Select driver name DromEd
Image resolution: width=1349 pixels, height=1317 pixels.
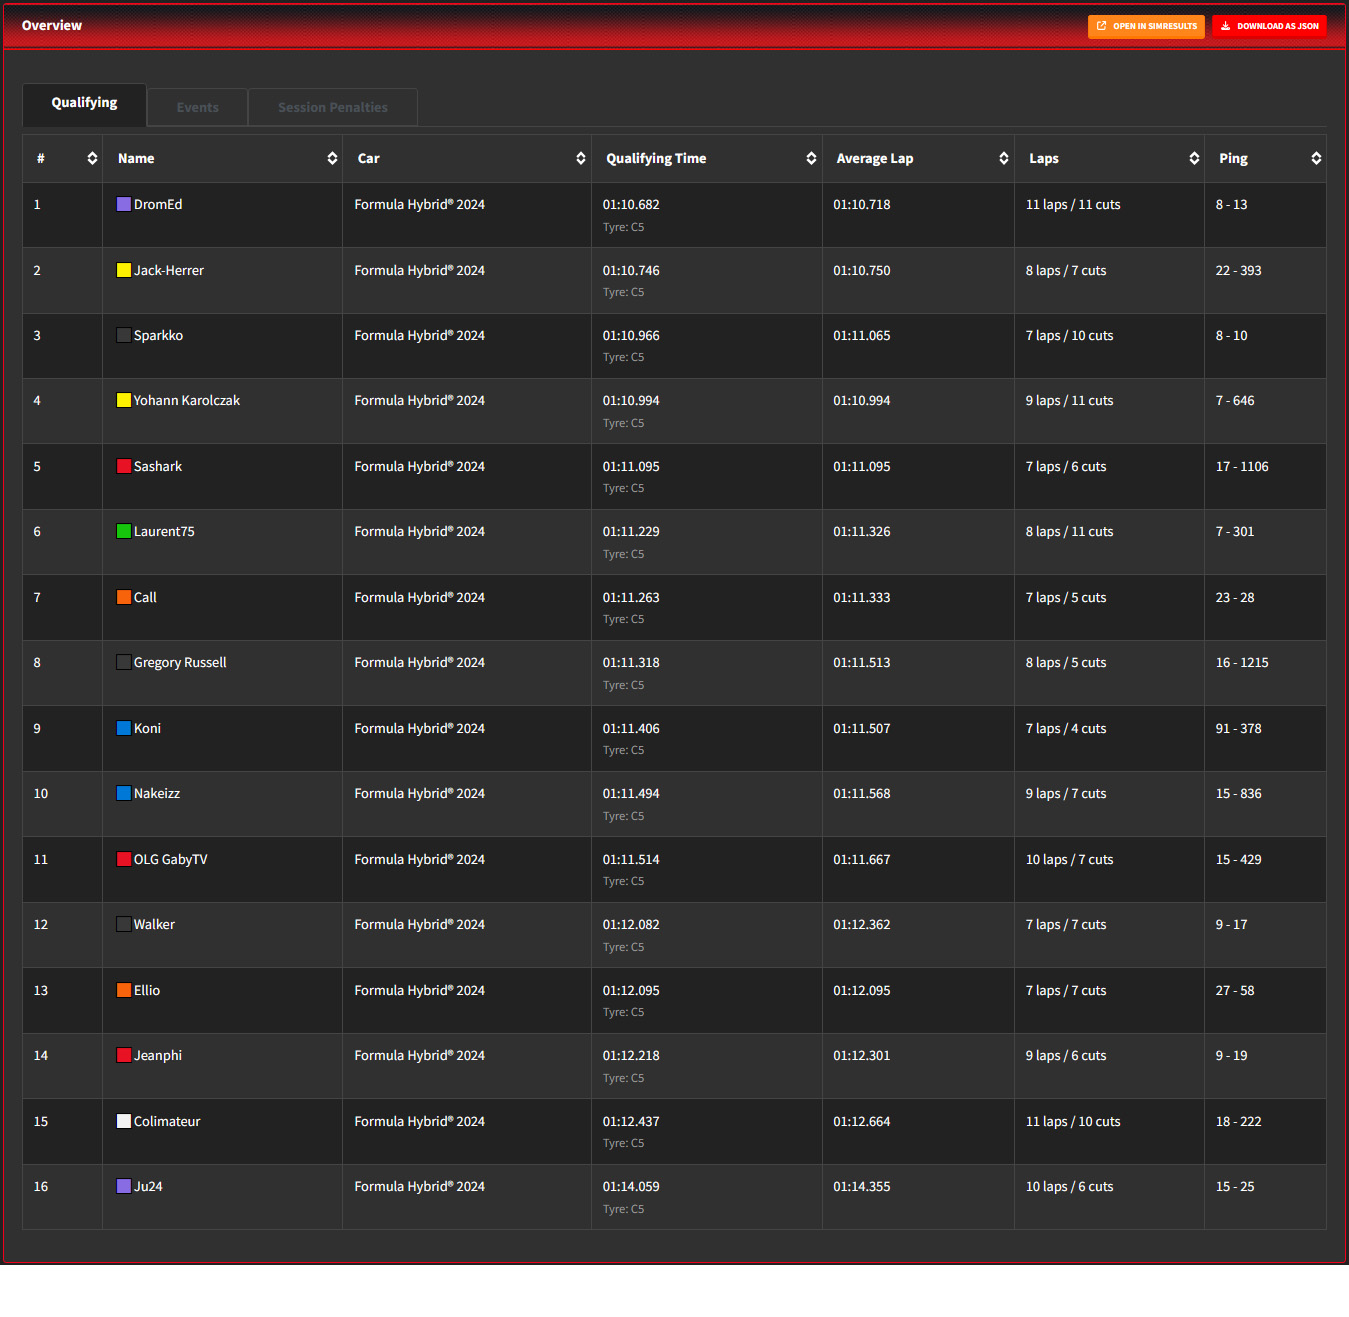pos(158,204)
